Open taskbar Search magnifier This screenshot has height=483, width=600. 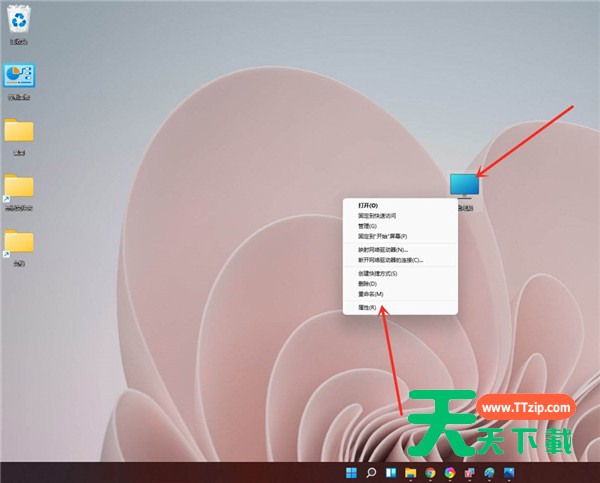371,473
